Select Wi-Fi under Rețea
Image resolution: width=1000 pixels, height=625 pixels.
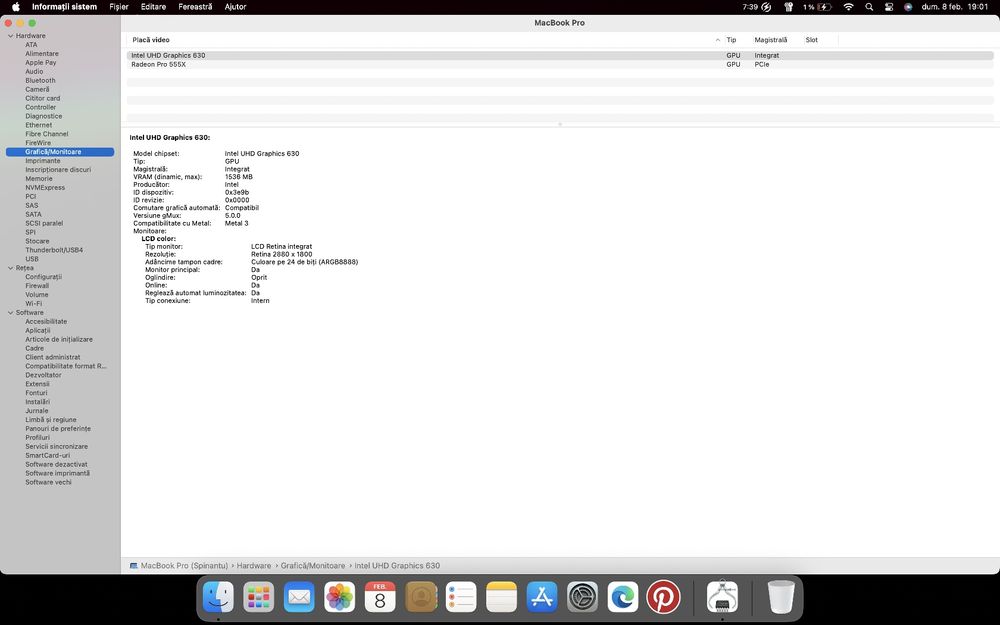[x=33, y=304]
